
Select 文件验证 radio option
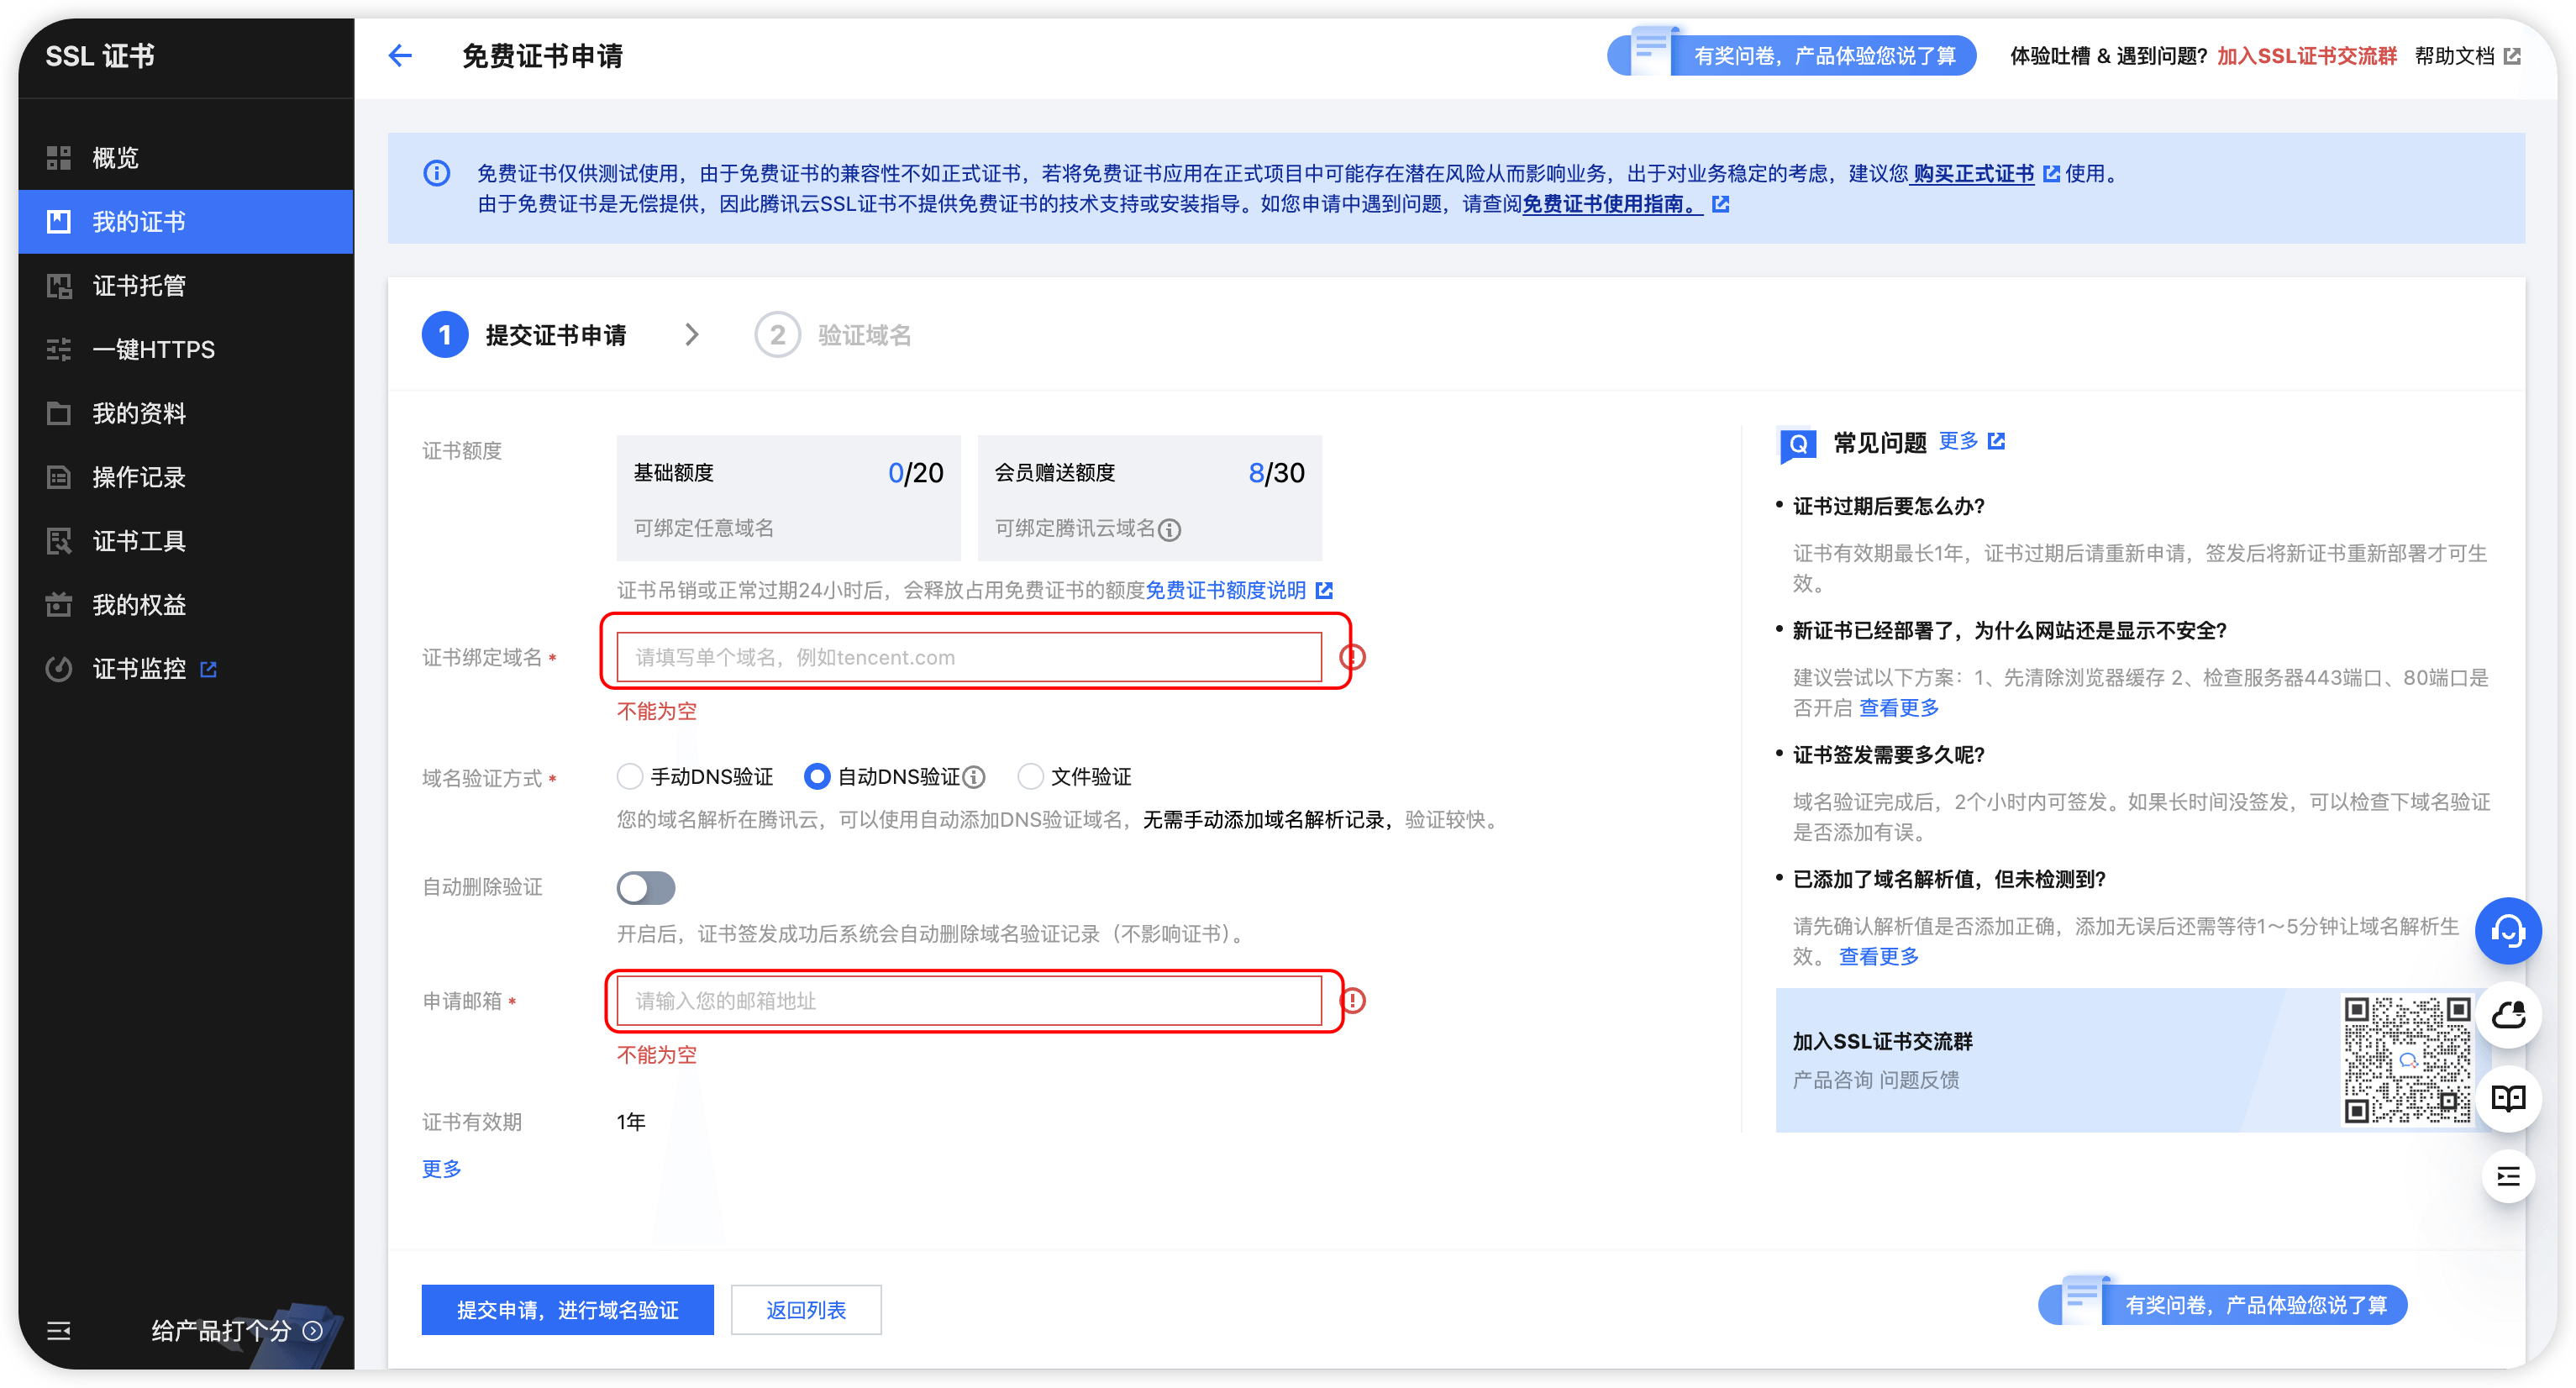pyautogui.click(x=1030, y=777)
